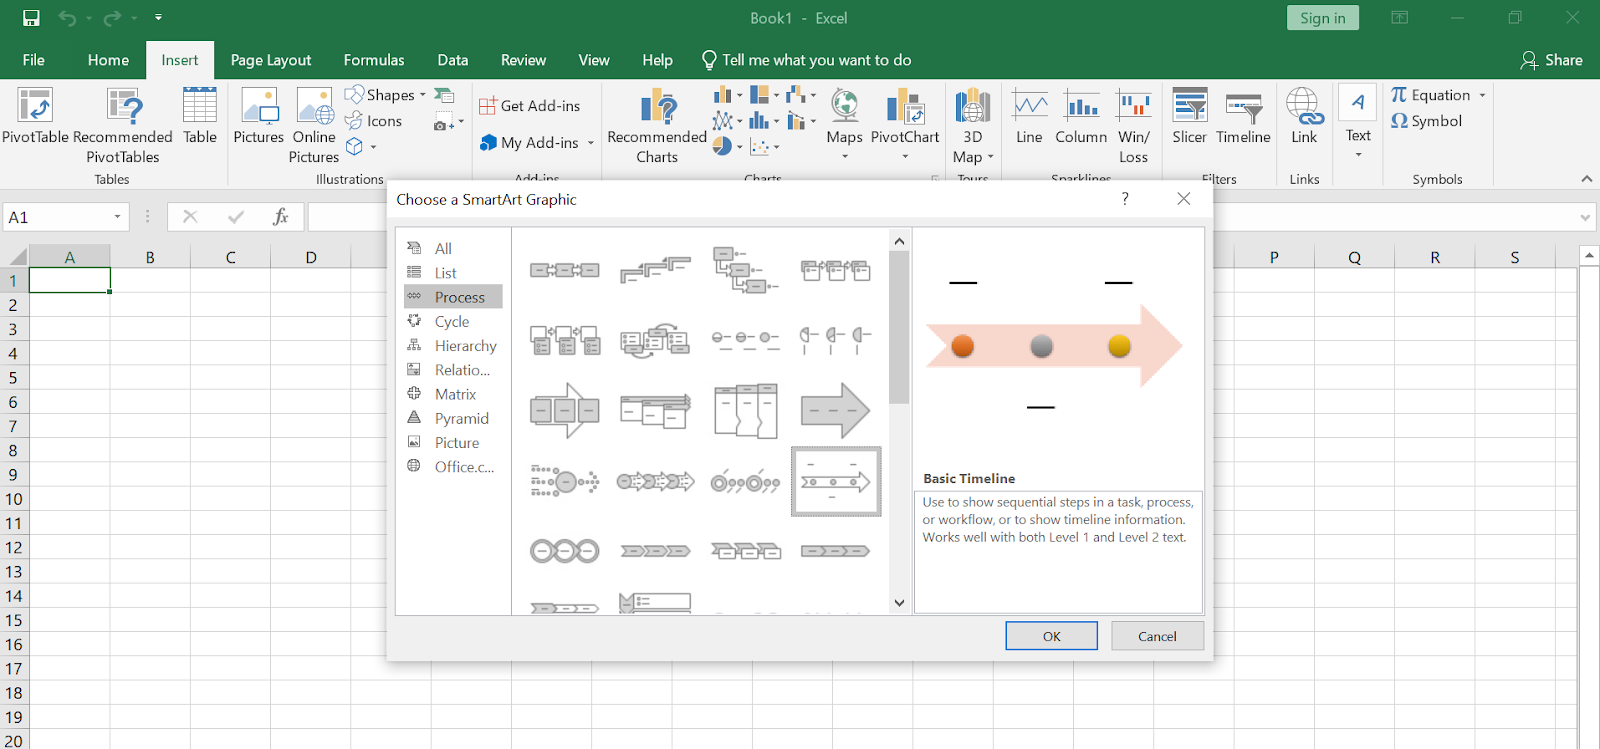Image resolution: width=1600 pixels, height=749 pixels.
Task: Expand the Shapes dropdown
Action: point(422,95)
